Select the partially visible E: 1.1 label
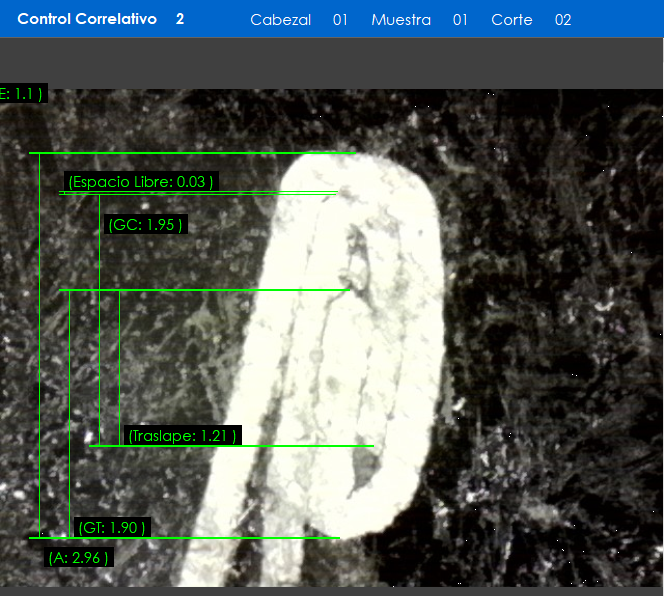This screenshot has width=664, height=596. [22, 94]
